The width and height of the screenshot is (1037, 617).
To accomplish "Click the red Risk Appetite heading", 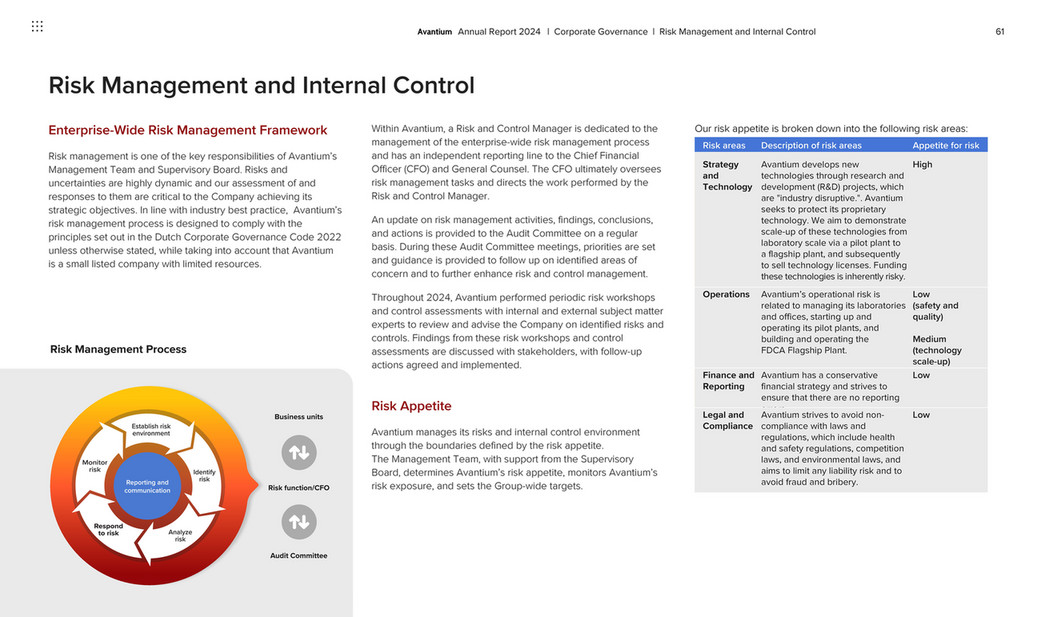I will [411, 406].
